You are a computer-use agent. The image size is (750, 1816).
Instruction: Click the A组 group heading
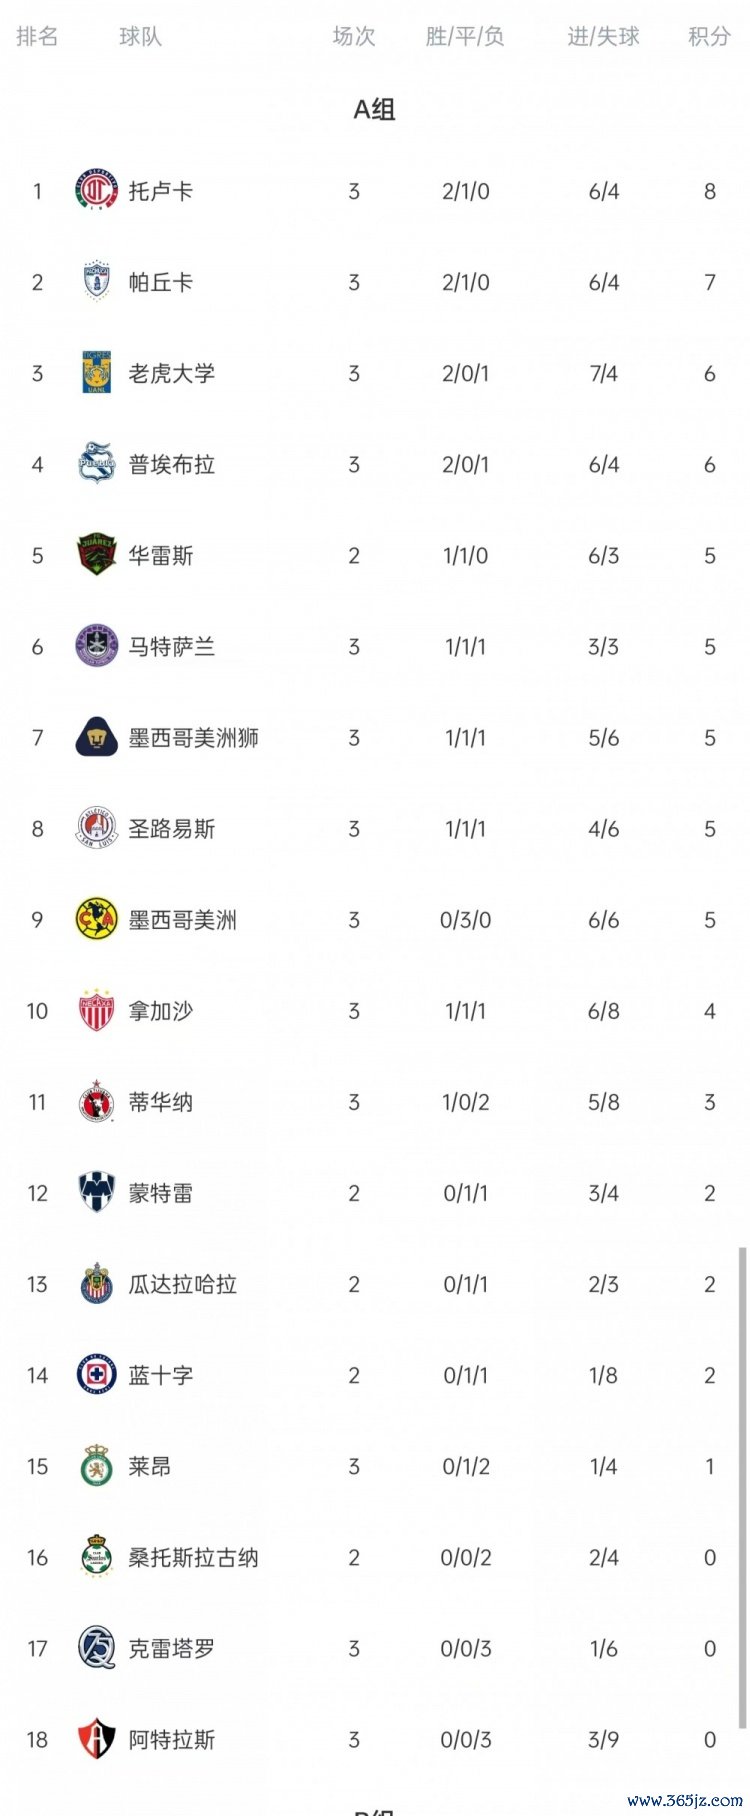[374, 109]
